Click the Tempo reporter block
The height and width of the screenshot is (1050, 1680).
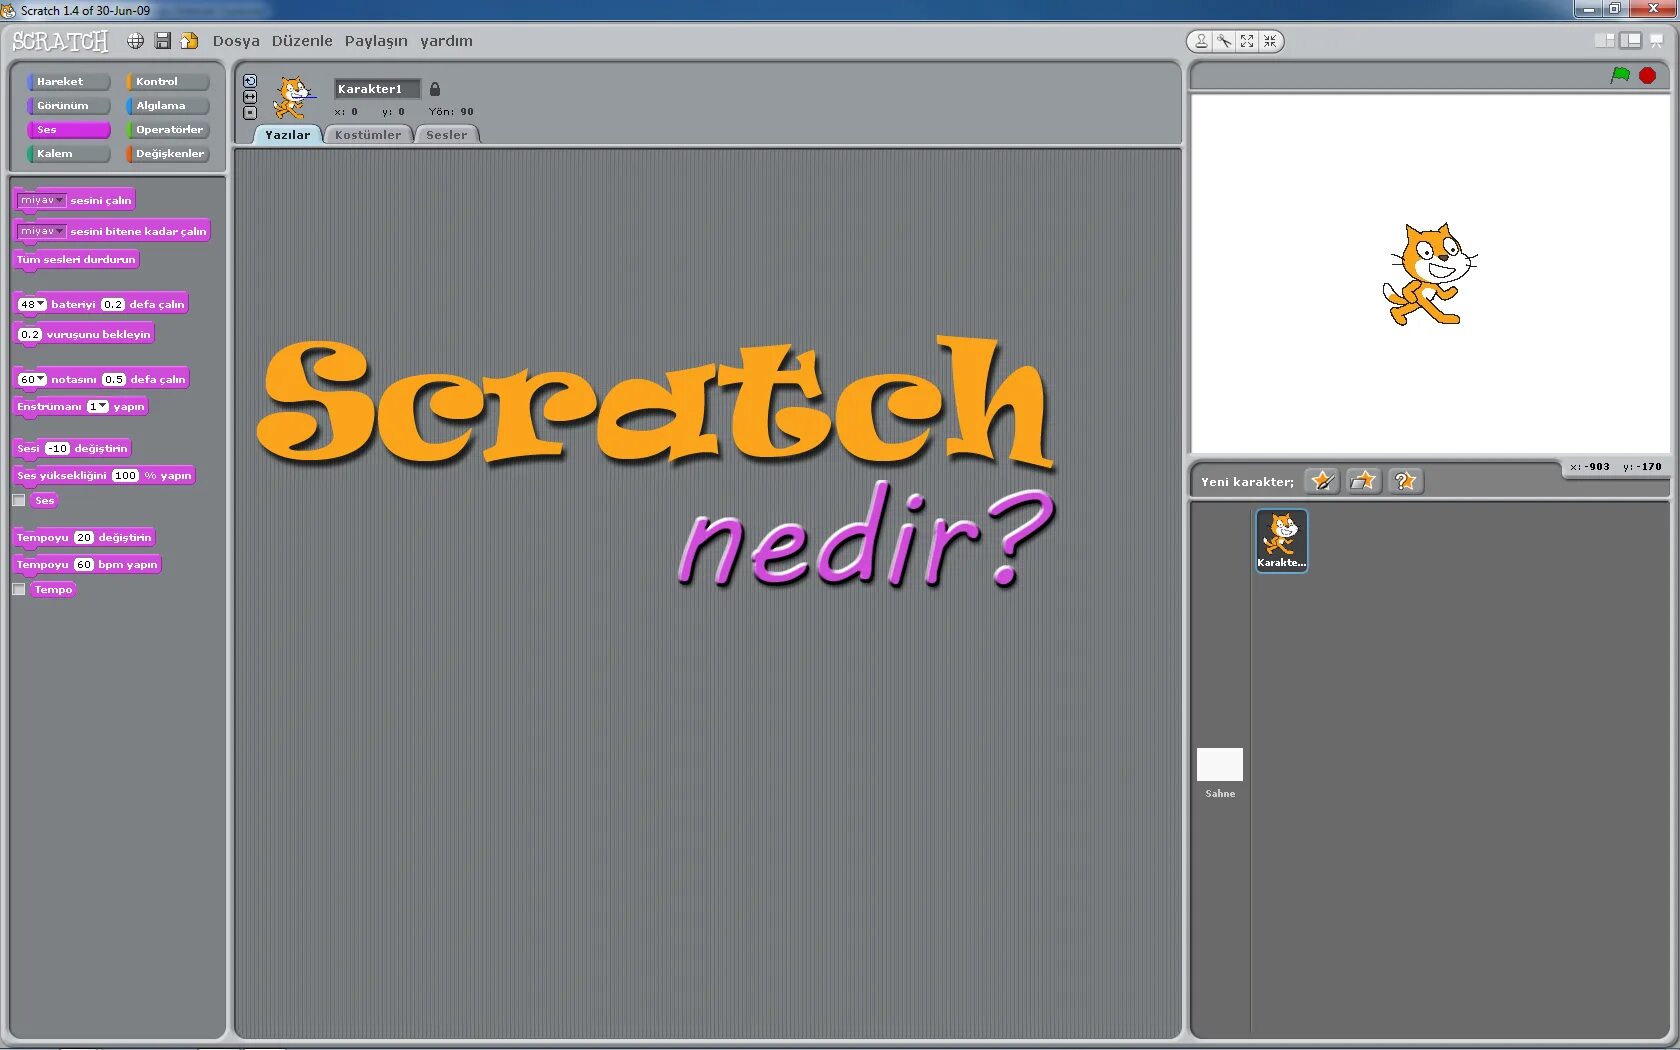[x=53, y=590]
